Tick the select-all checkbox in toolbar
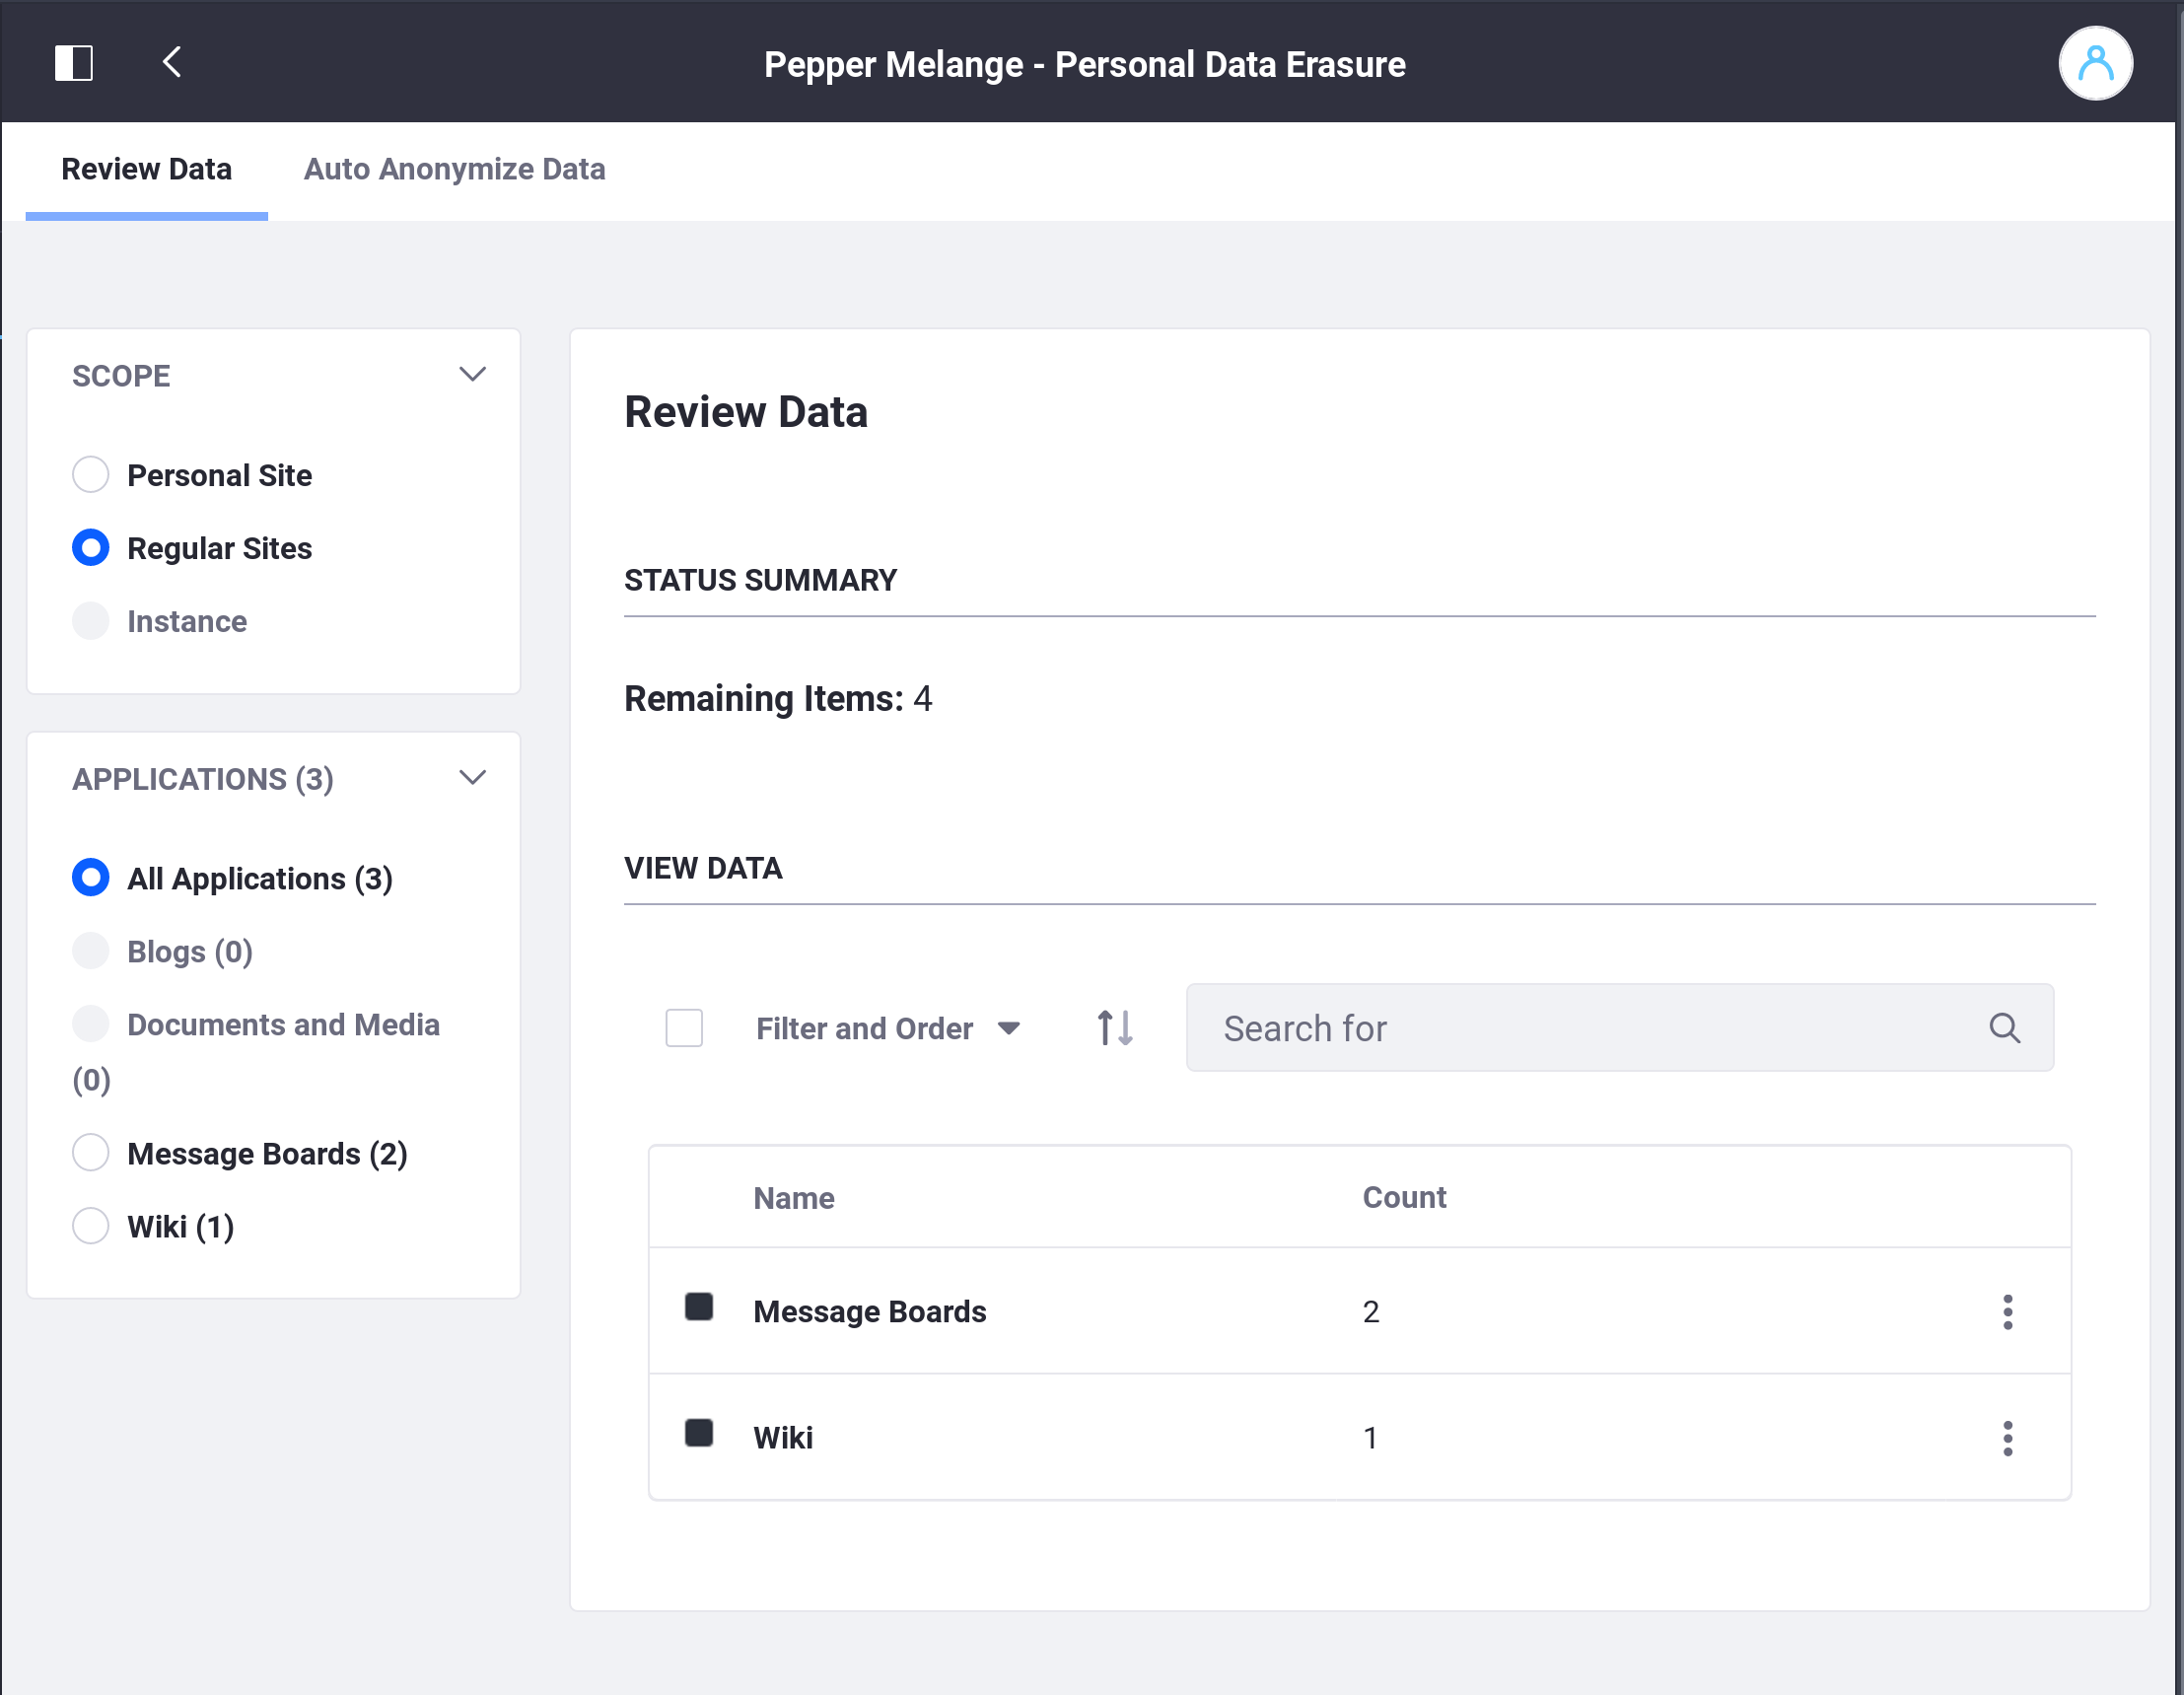2184x1695 pixels. coord(684,1028)
